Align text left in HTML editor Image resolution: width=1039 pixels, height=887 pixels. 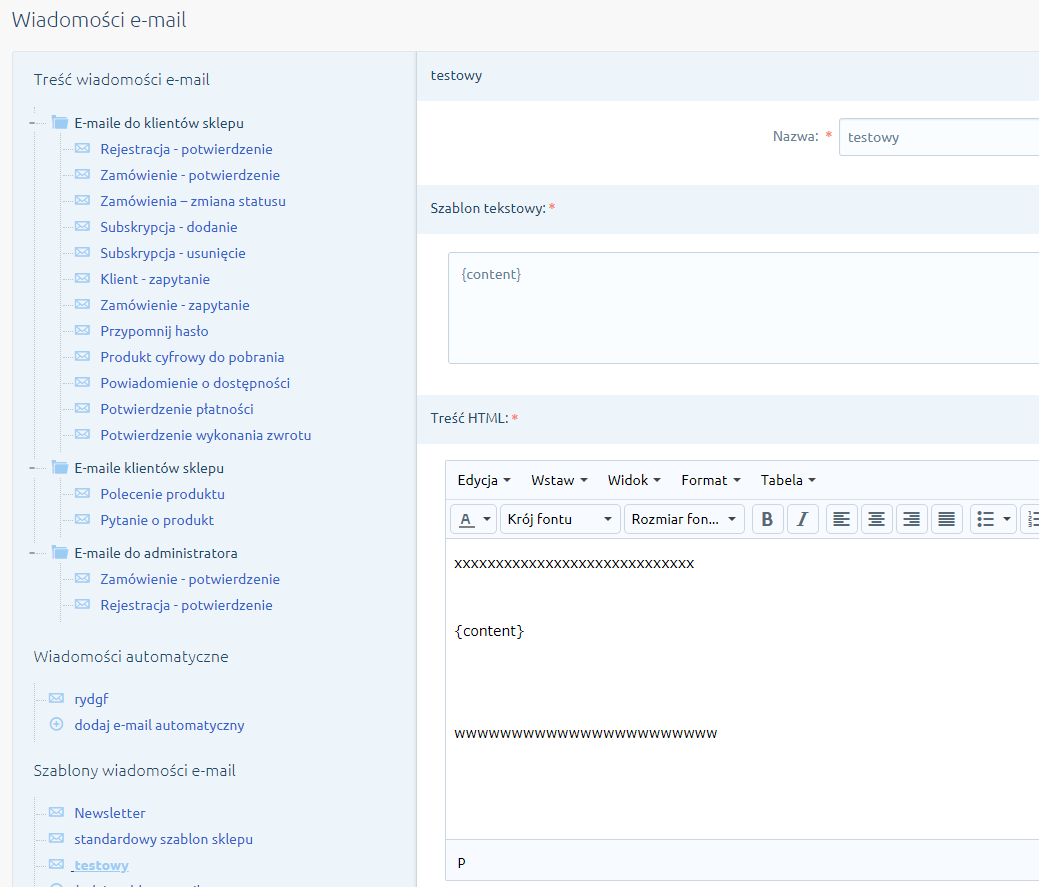tap(842, 519)
